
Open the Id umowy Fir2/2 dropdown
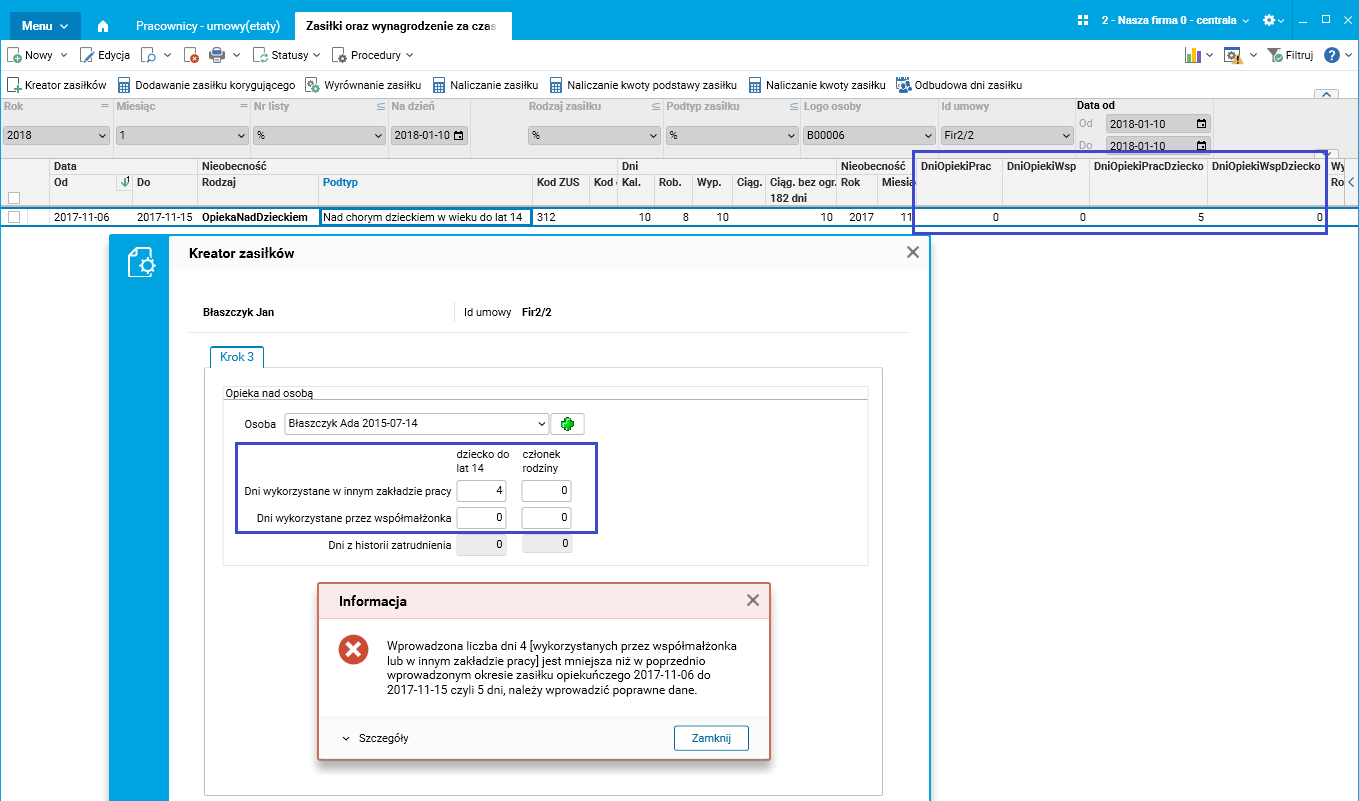click(1006, 135)
